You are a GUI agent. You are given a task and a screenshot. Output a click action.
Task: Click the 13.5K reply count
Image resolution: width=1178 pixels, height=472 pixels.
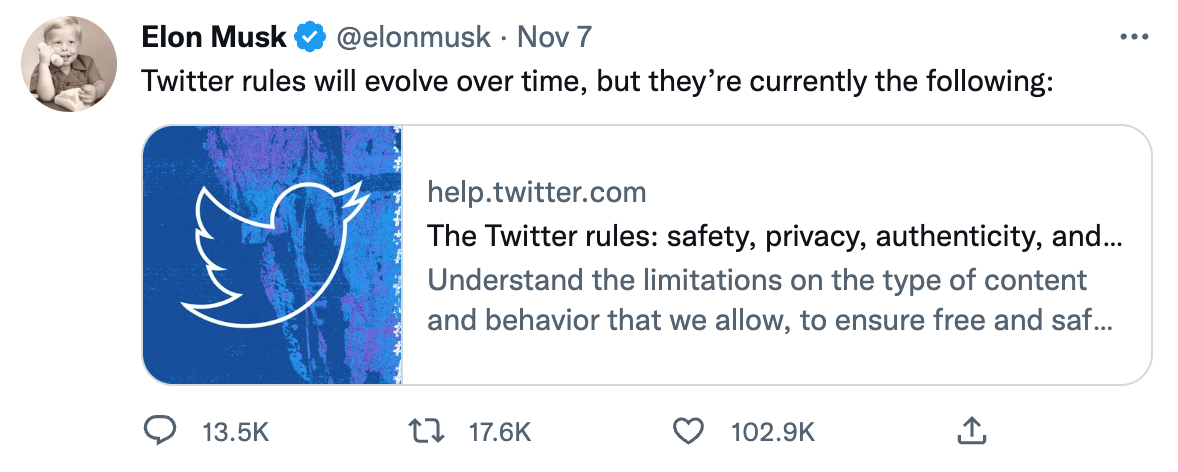[x=235, y=433]
